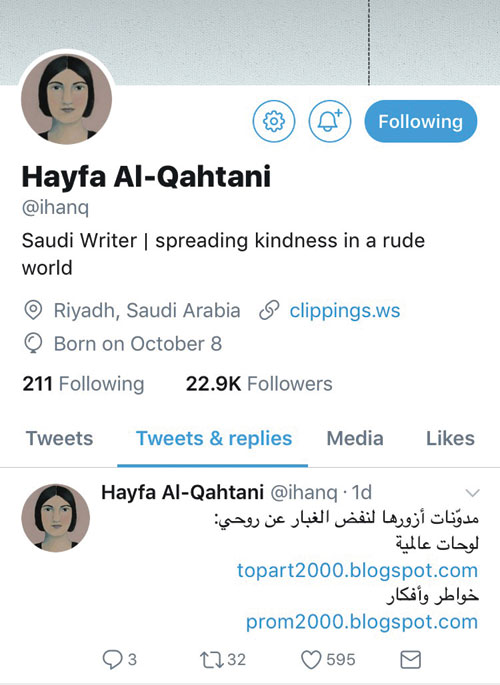The height and width of the screenshot is (685, 500).
Task: Open the large profile avatar picture
Action: tap(66, 99)
